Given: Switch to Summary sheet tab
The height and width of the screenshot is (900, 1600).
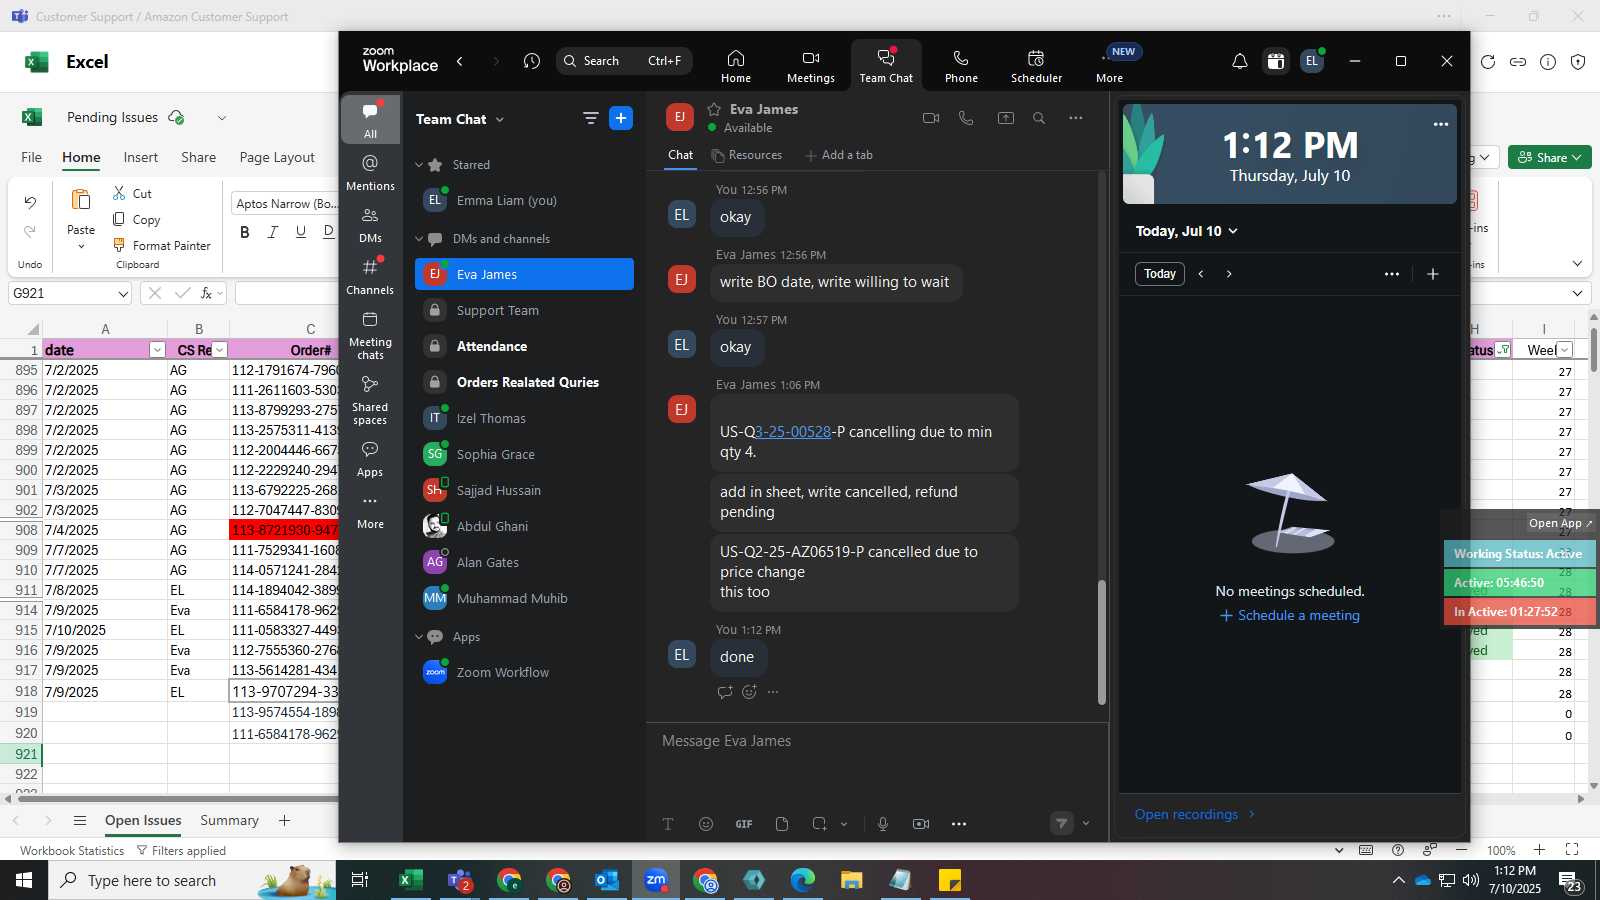Looking at the screenshot, I should [x=229, y=820].
